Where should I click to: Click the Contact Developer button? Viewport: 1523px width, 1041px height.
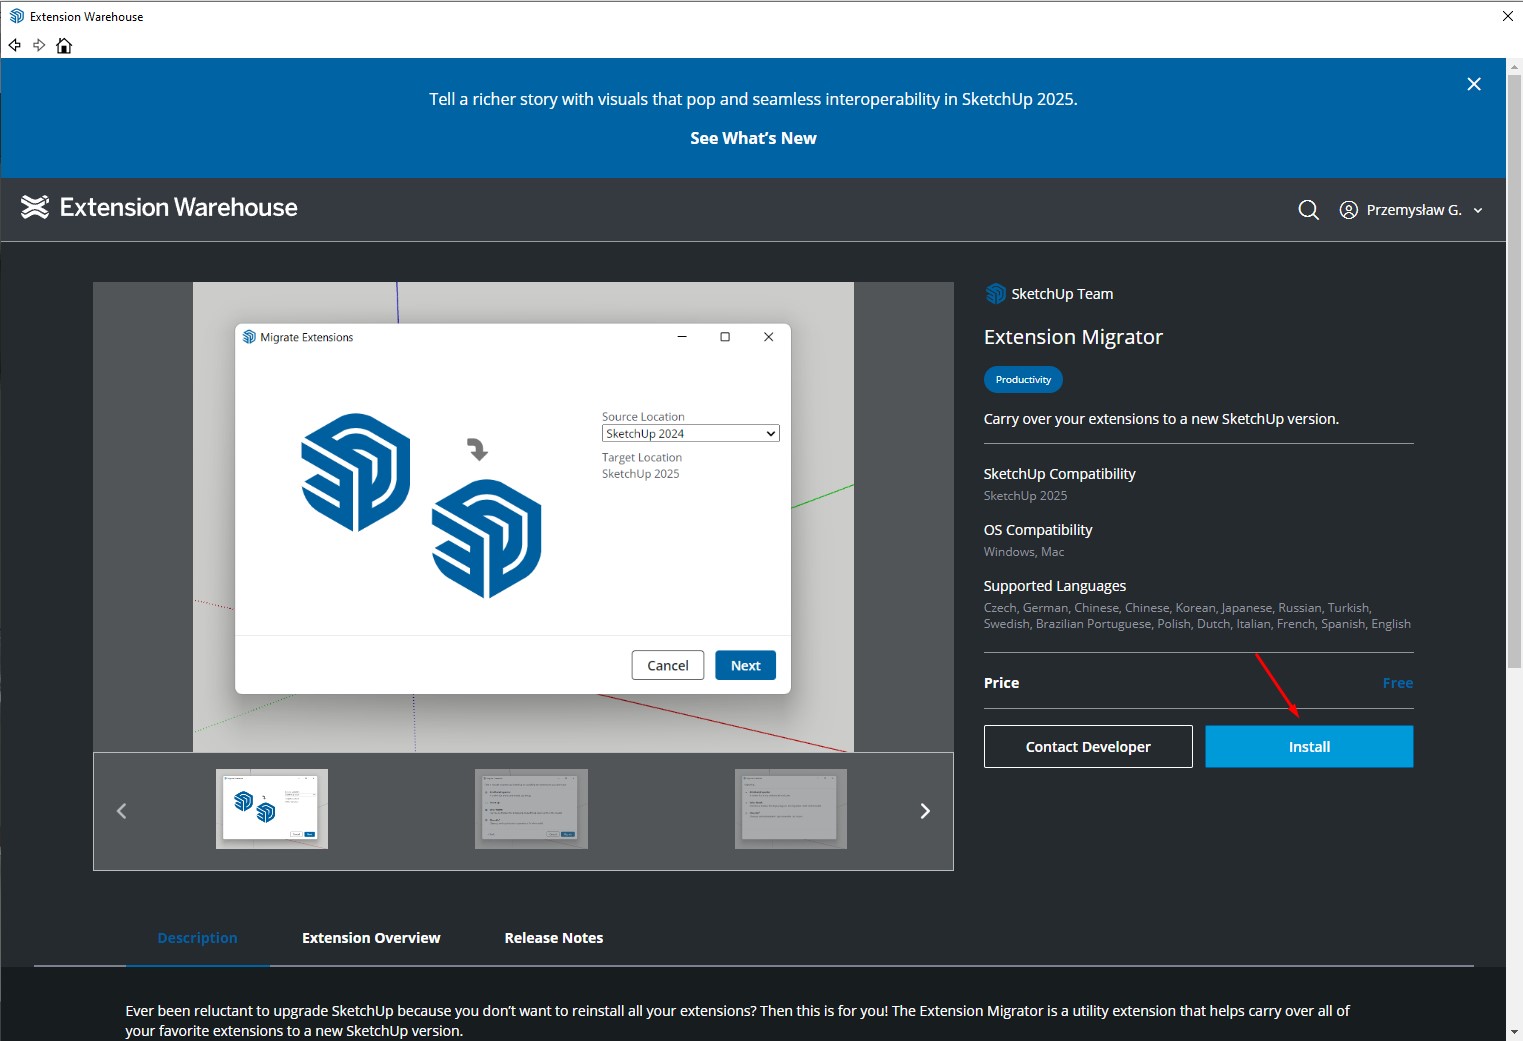coord(1088,747)
